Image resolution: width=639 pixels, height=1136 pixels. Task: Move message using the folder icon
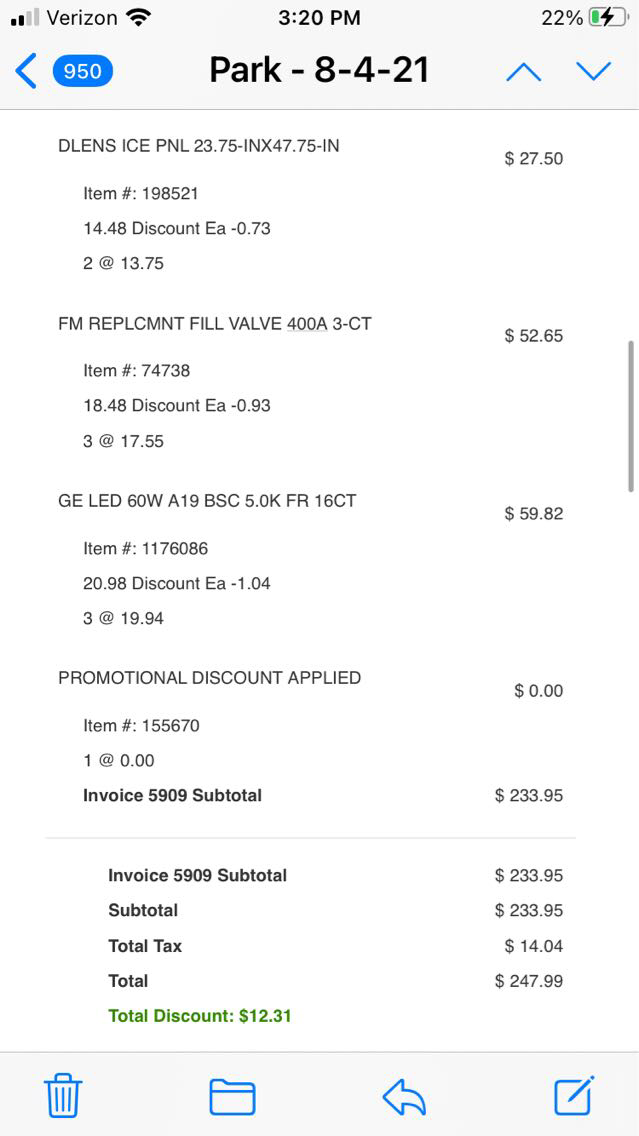point(232,1096)
